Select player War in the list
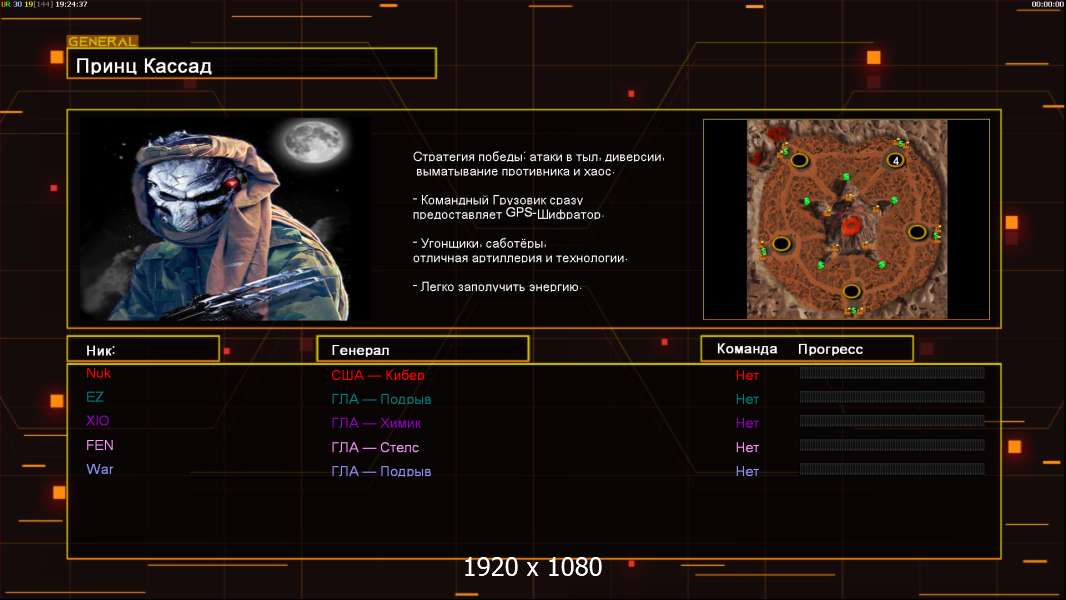The image size is (1066, 600). coord(99,469)
